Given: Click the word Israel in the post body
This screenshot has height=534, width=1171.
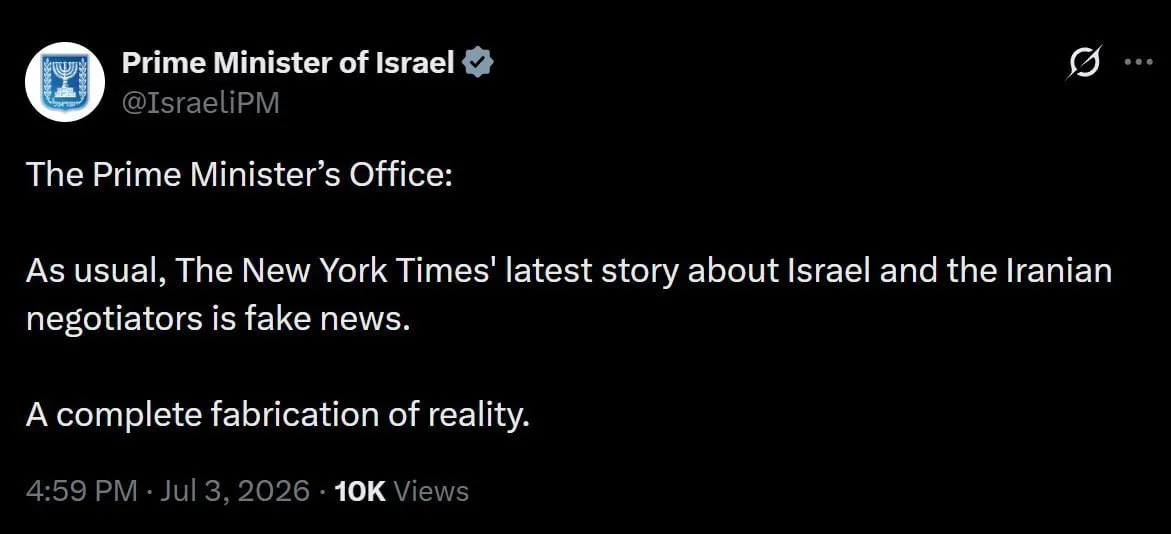Looking at the screenshot, I should 830,272.
